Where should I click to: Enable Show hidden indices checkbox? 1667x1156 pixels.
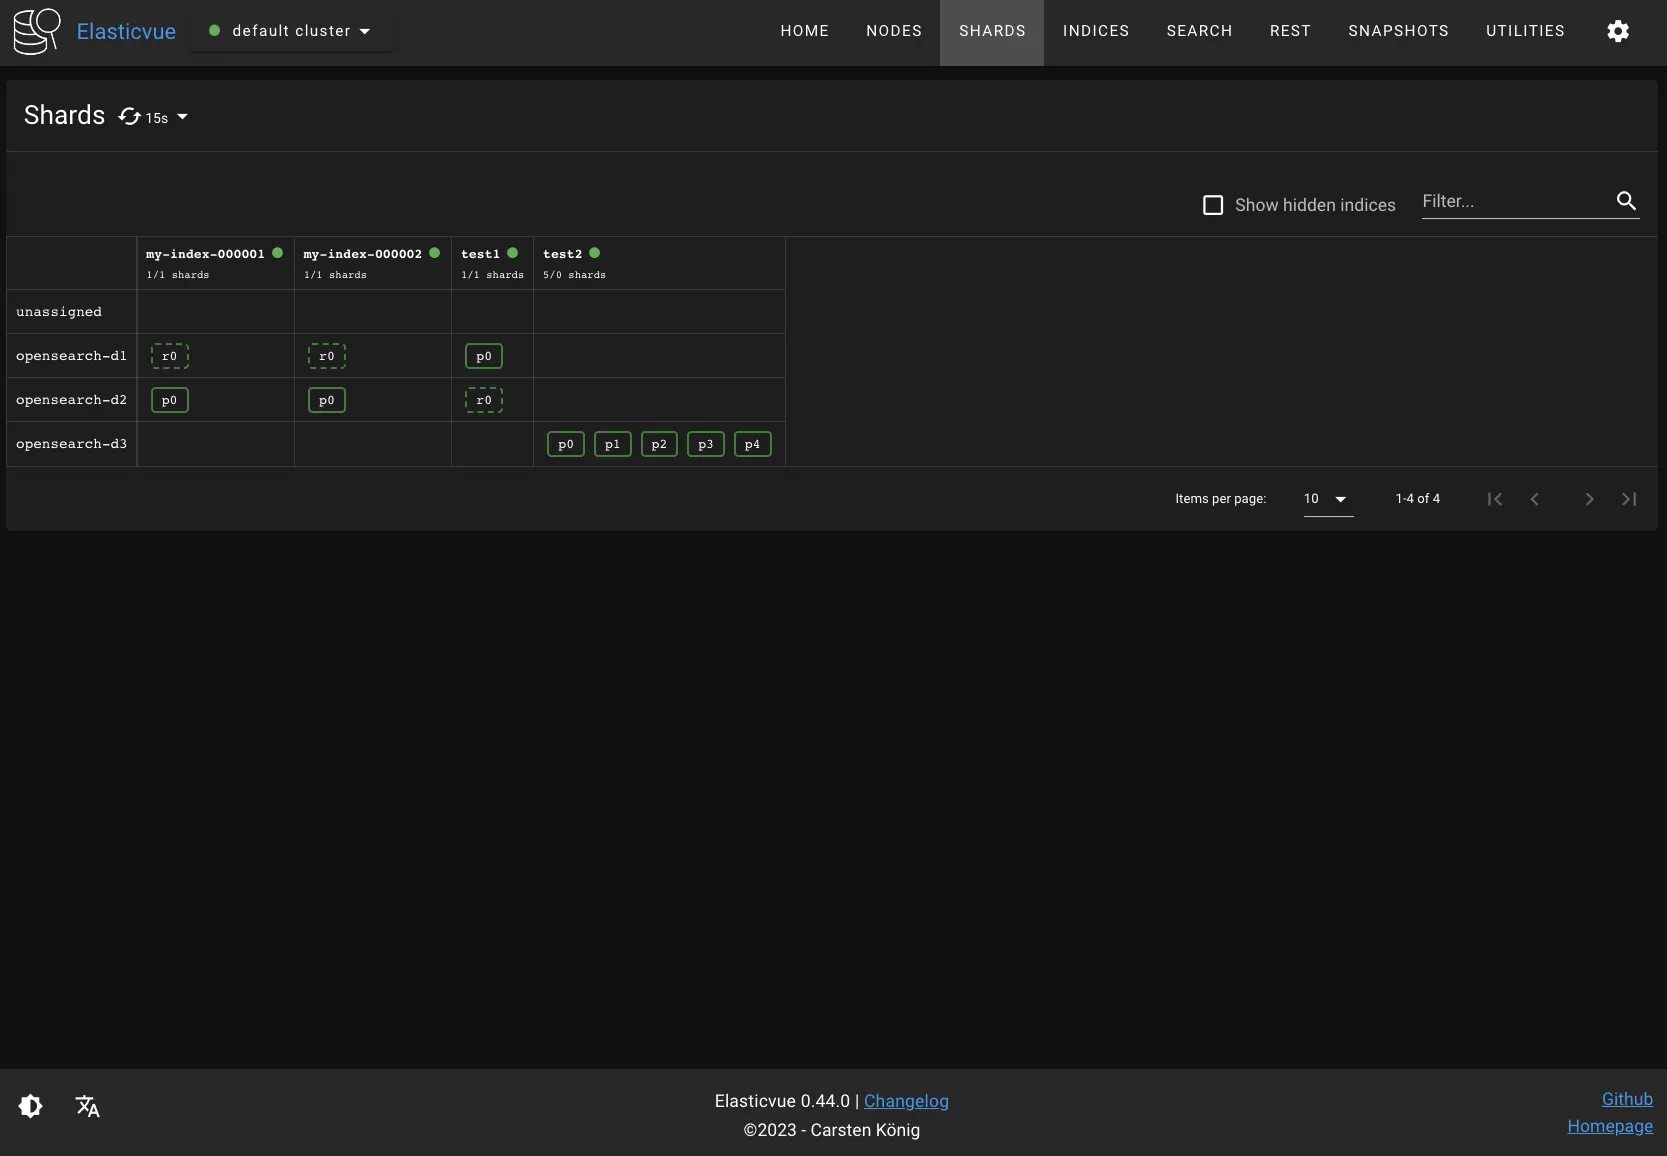[x=1213, y=205]
